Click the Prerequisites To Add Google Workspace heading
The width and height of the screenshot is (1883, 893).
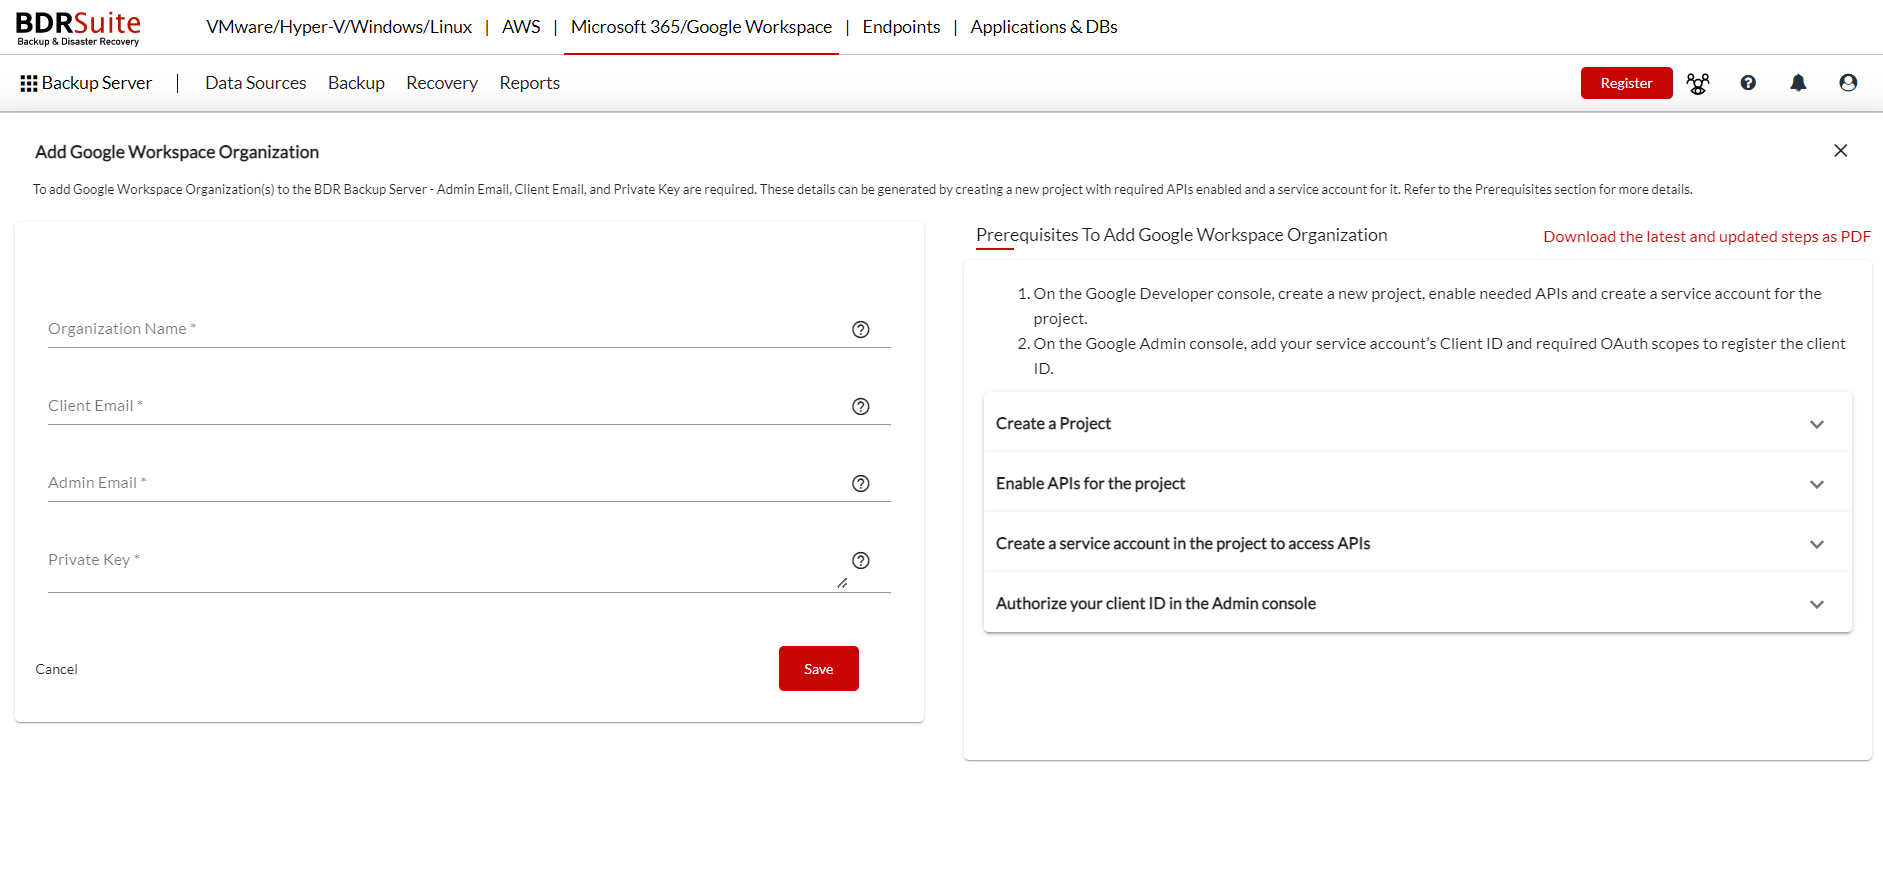(1181, 235)
